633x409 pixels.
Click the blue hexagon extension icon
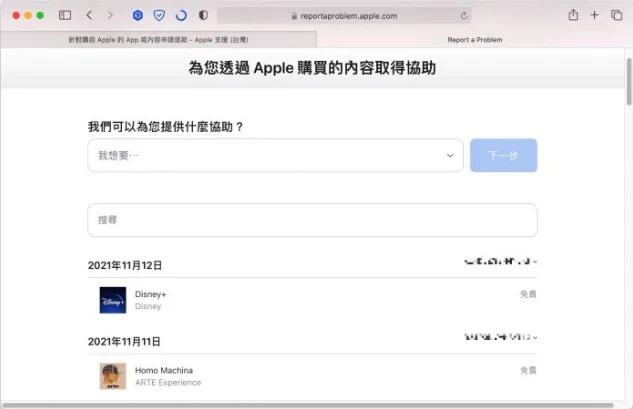[137, 16]
